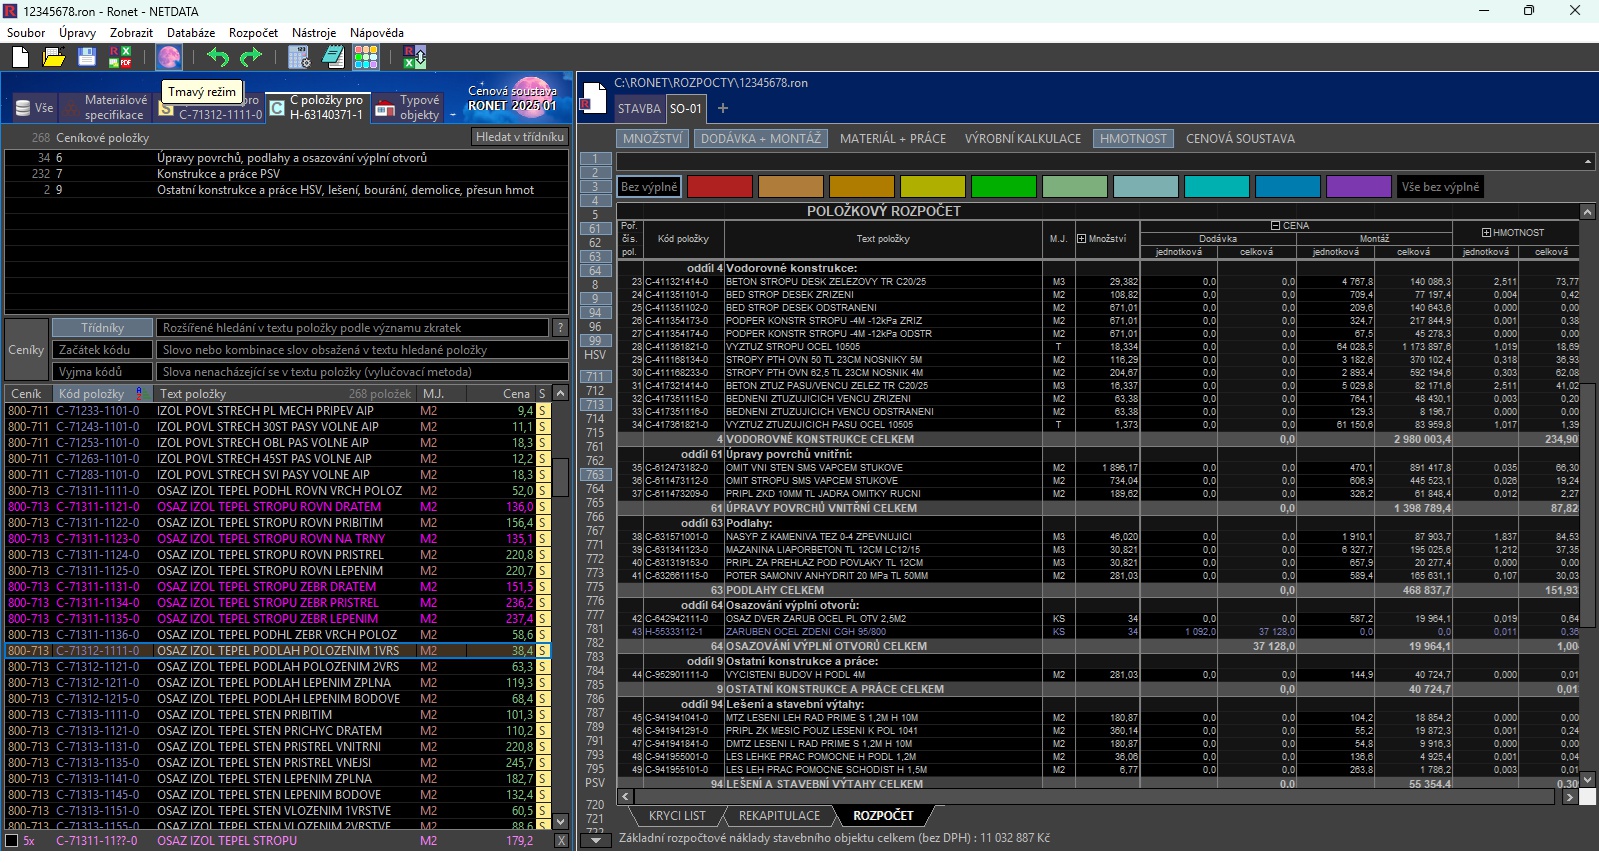Click the Ronet-Excel transfer icon with arrows
The image size is (1599, 863).
pyautogui.click(x=414, y=57)
